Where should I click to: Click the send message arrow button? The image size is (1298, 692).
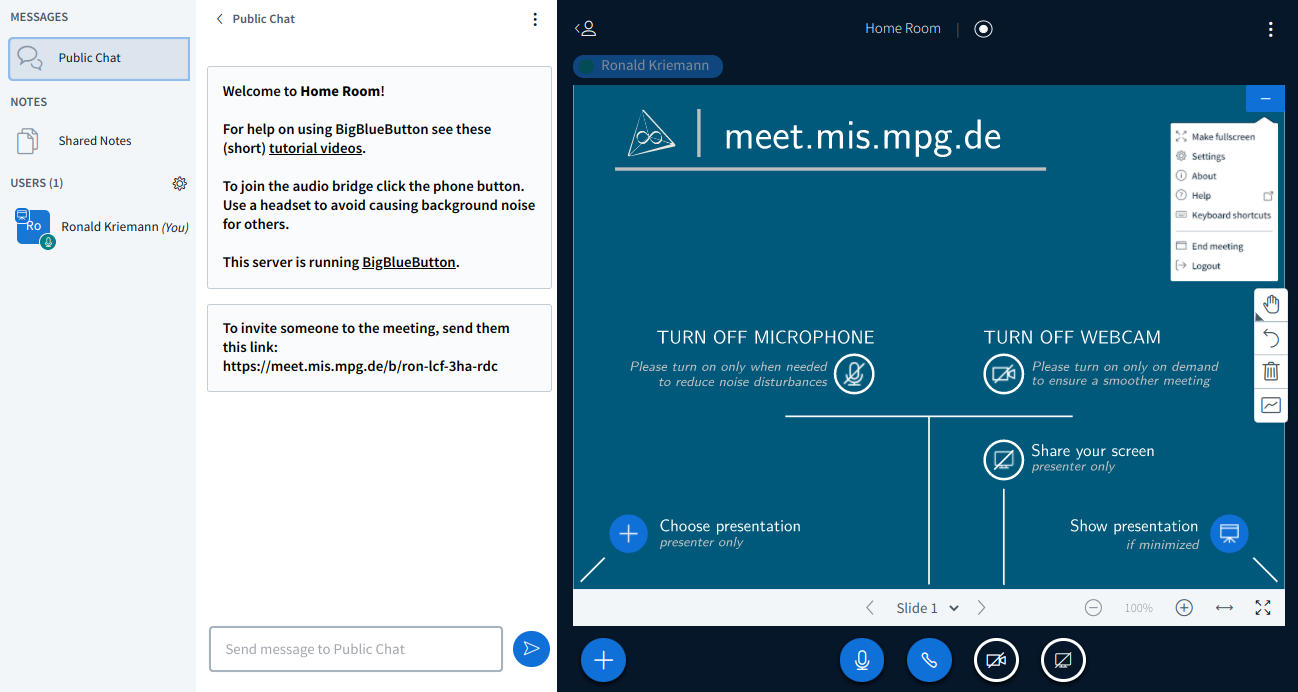pyautogui.click(x=531, y=649)
